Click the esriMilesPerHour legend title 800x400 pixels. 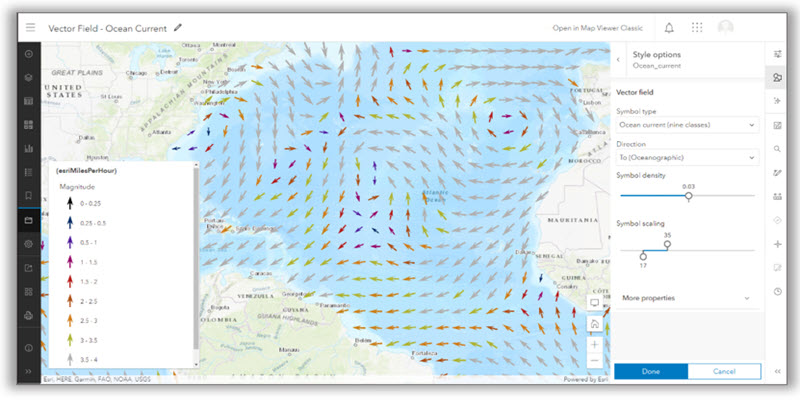coord(86,171)
